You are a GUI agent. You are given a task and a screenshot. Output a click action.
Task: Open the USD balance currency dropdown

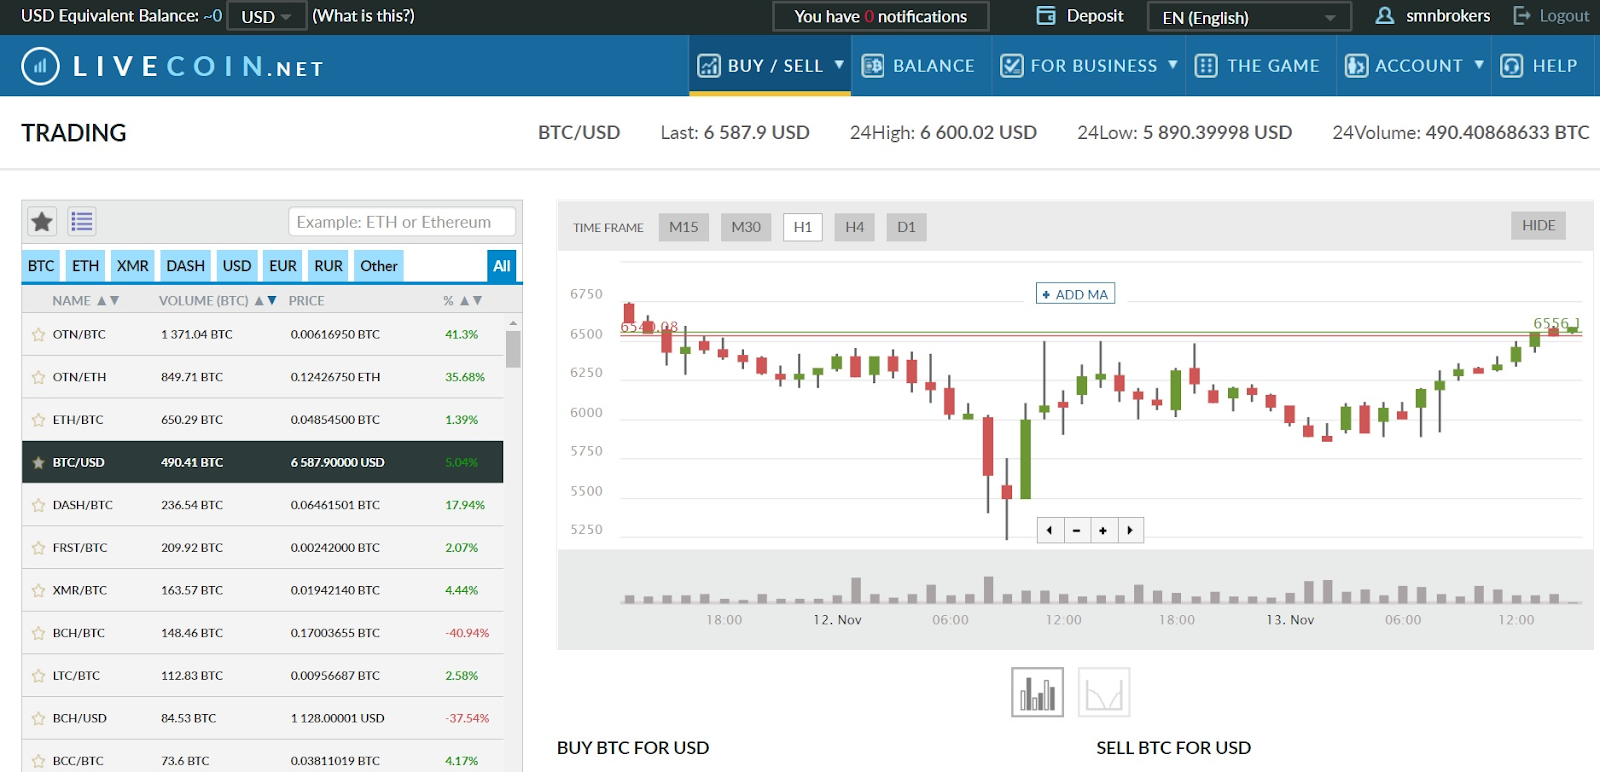click(x=266, y=17)
